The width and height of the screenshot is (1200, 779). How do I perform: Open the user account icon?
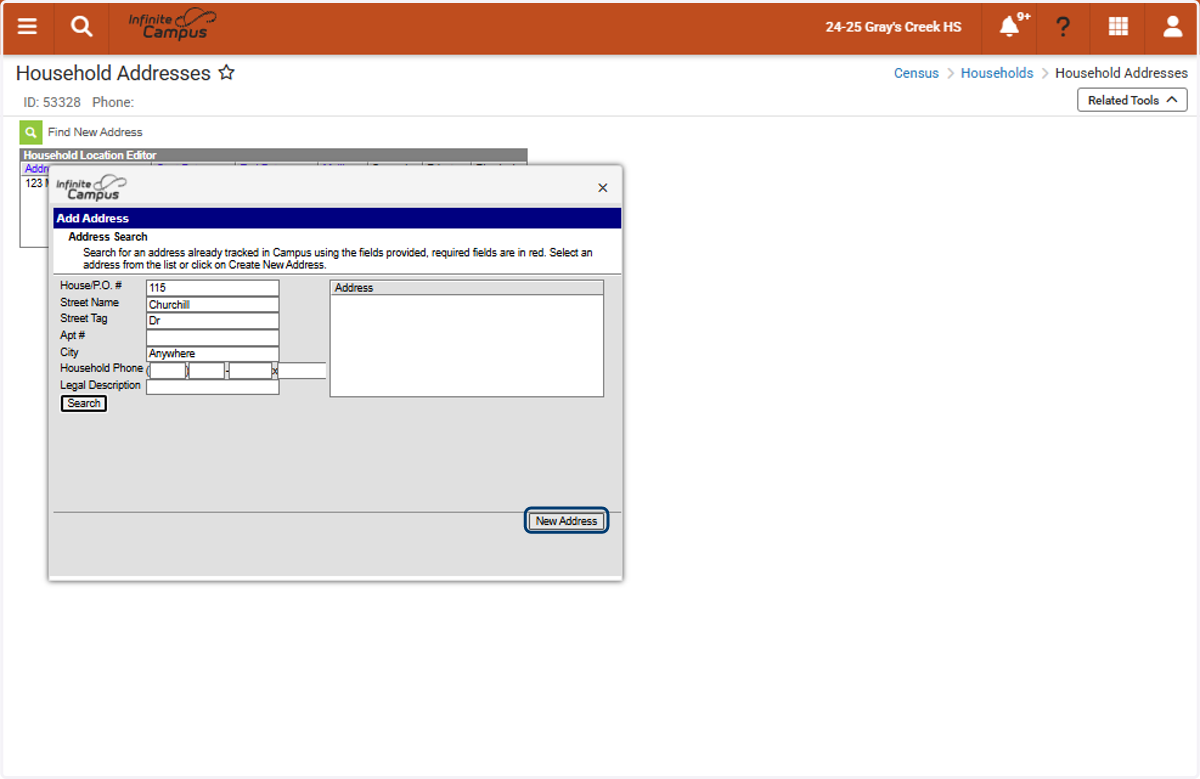tap(1173, 27)
